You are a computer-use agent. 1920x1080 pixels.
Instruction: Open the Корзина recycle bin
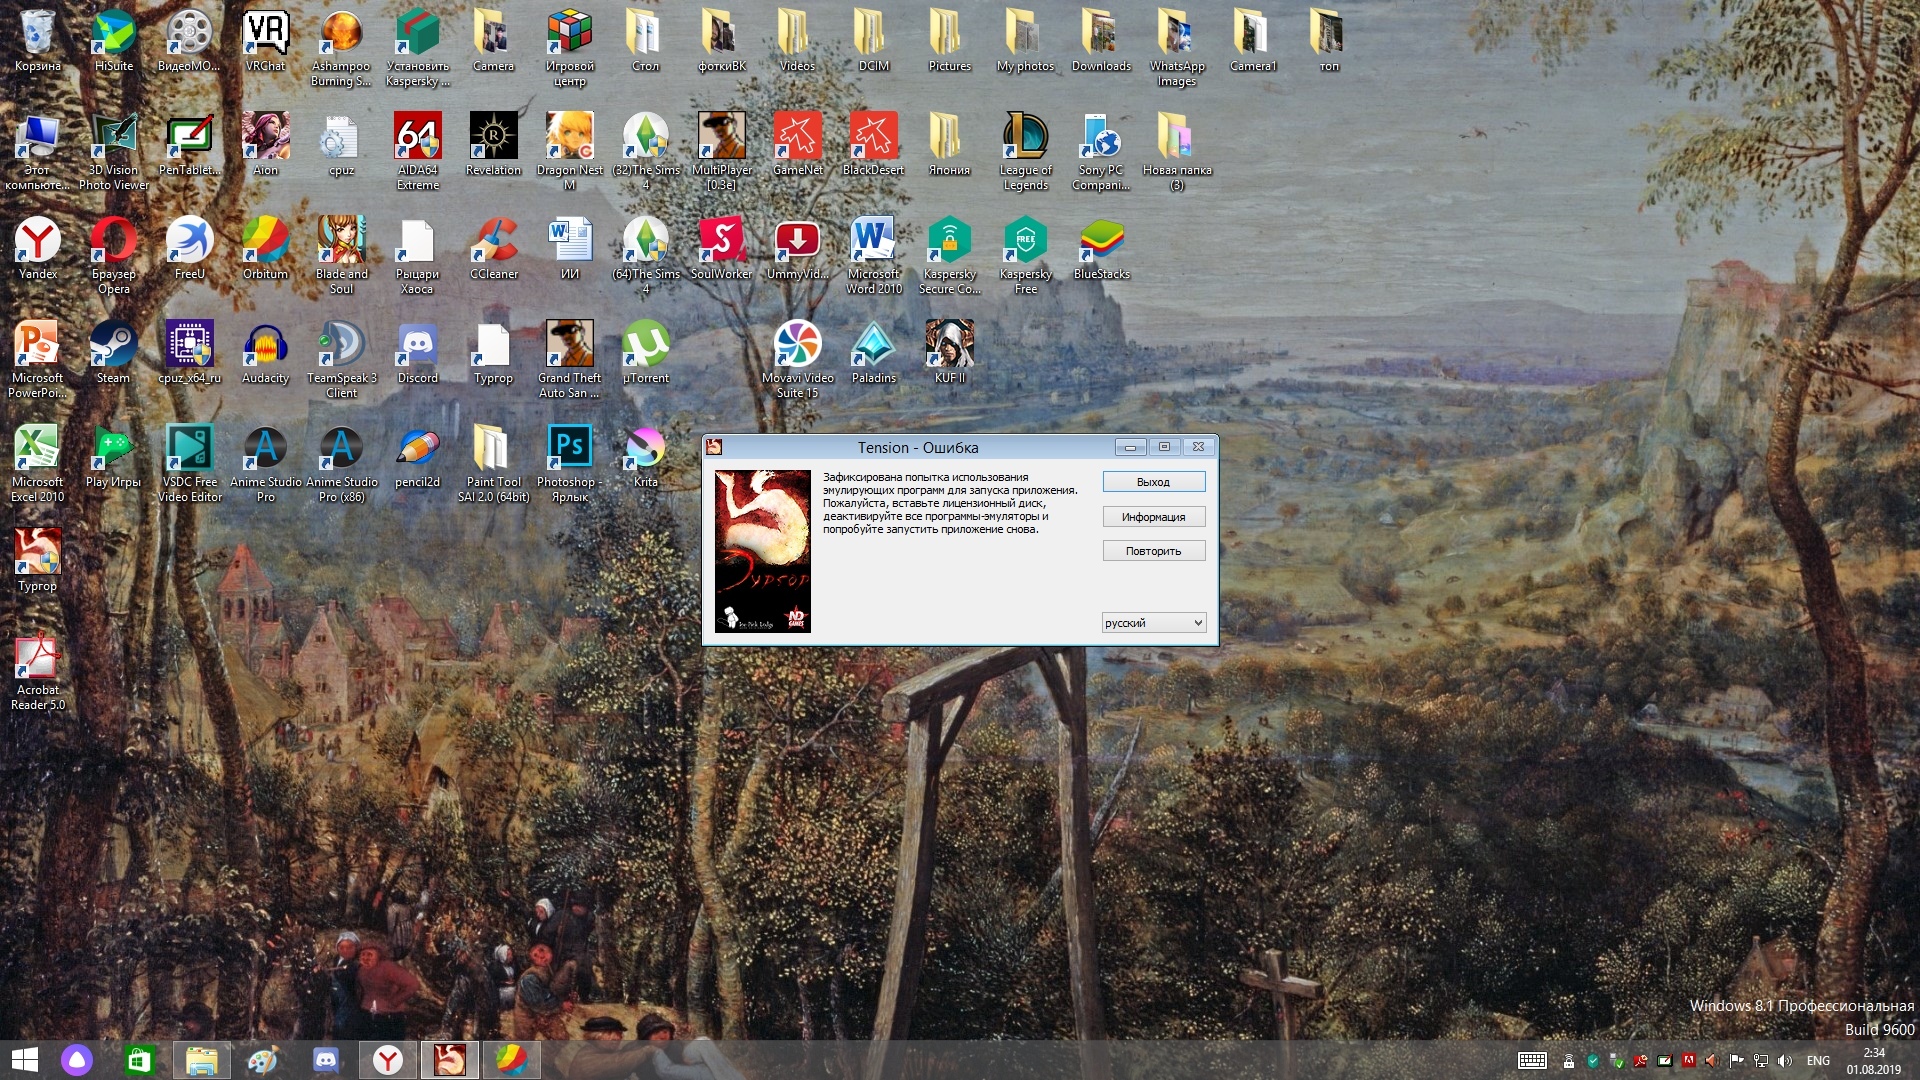(37, 41)
